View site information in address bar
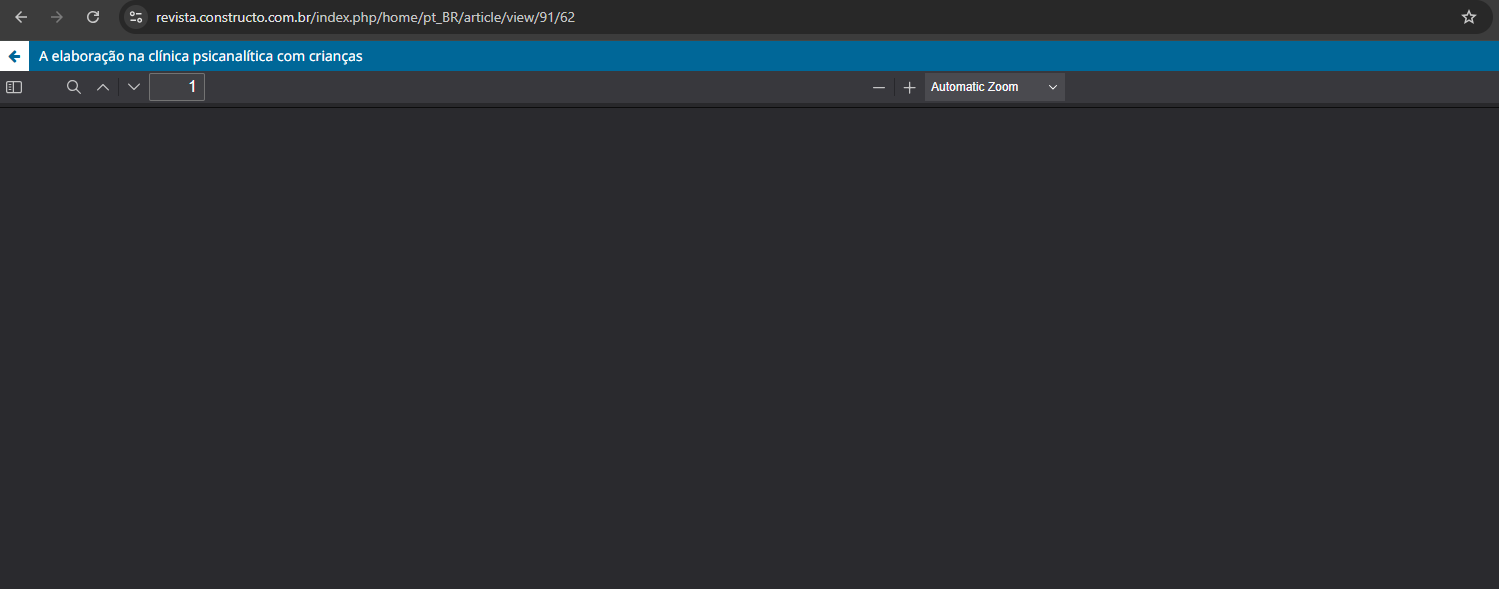Image resolution: width=1499 pixels, height=589 pixels. (x=137, y=17)
